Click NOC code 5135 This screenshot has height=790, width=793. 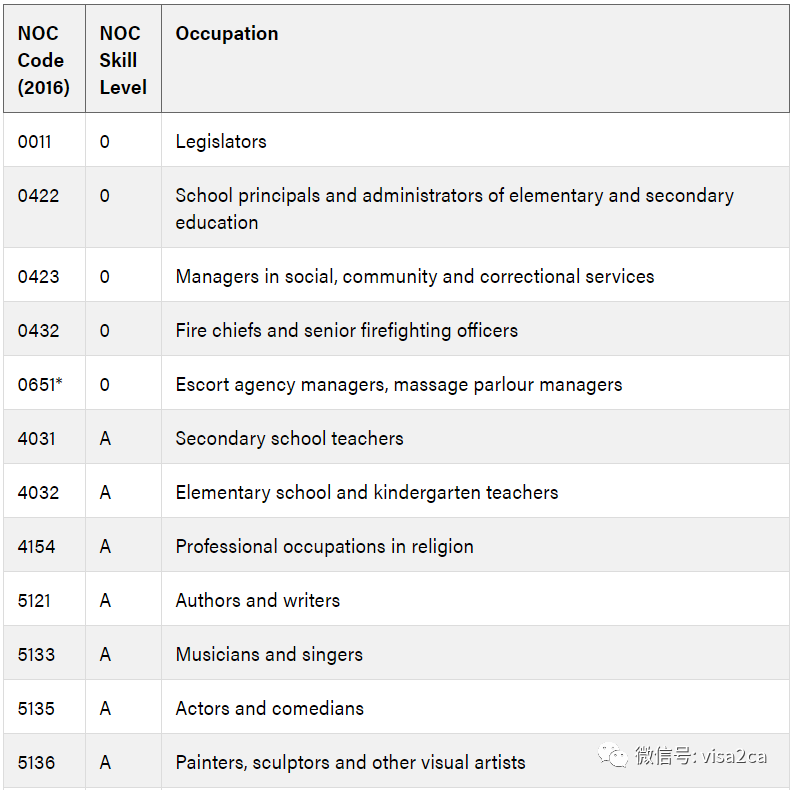click(x=36, y=709)
